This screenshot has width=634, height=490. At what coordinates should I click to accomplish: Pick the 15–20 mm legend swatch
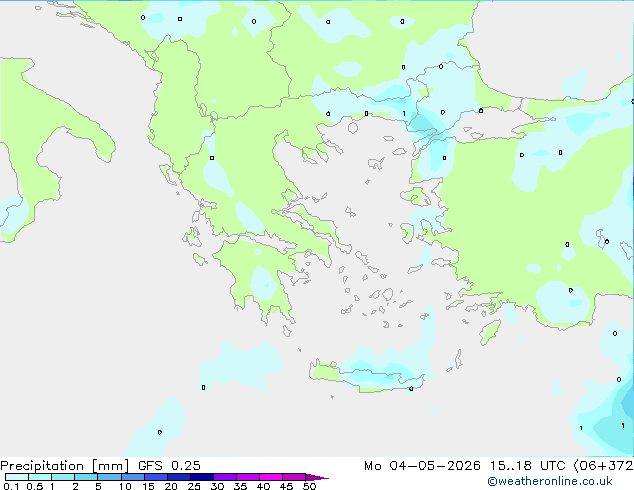click(155, 477)
